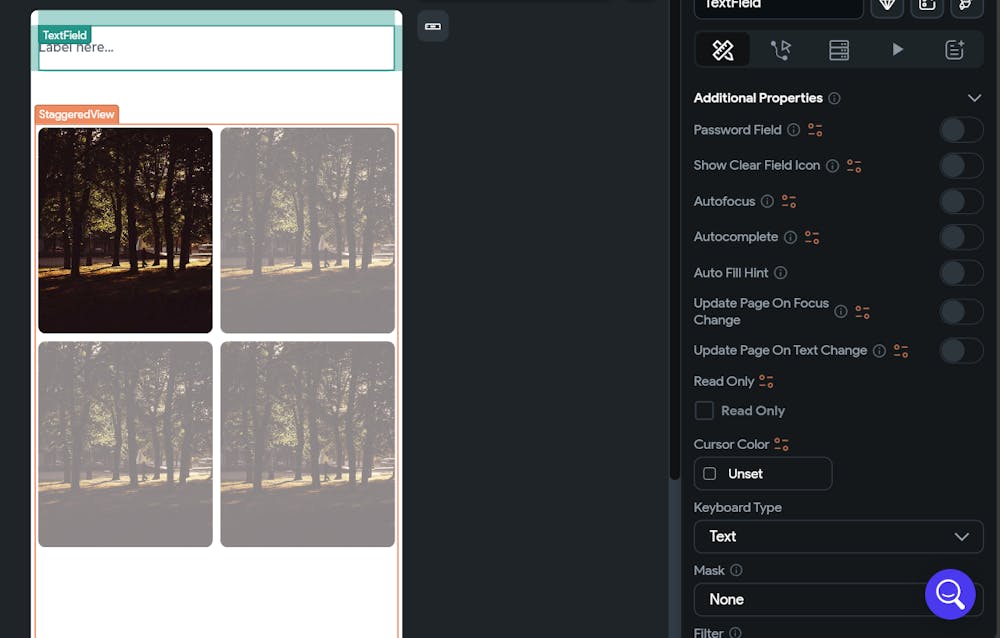This screenshot has width=1000, height=638.
Task: Toggle the Password Field switch
Action: pyautogui.click(x=962, y=130)
